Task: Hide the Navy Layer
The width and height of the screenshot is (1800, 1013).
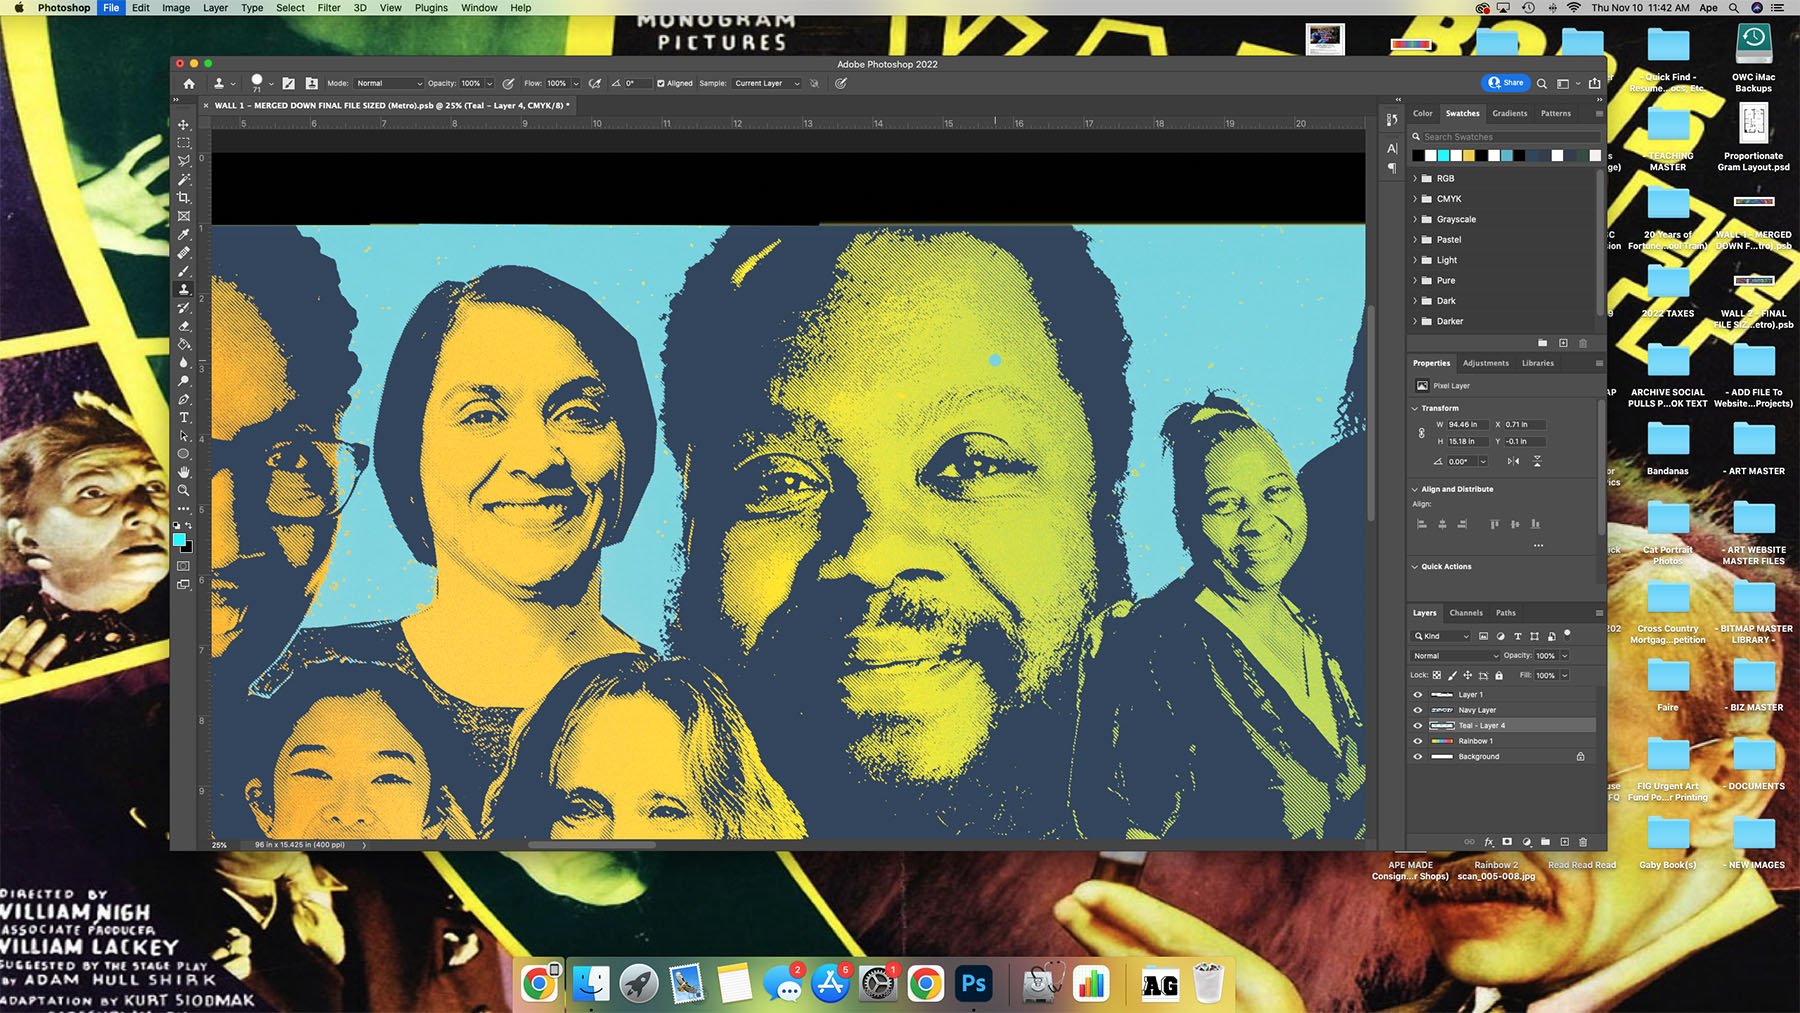Action: (x=1417, y=710)
